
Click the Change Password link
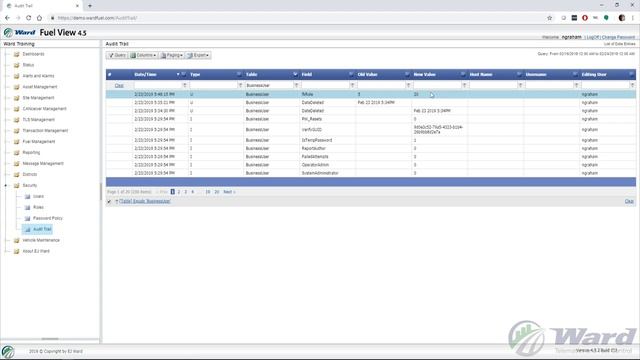tap(618, 37)
